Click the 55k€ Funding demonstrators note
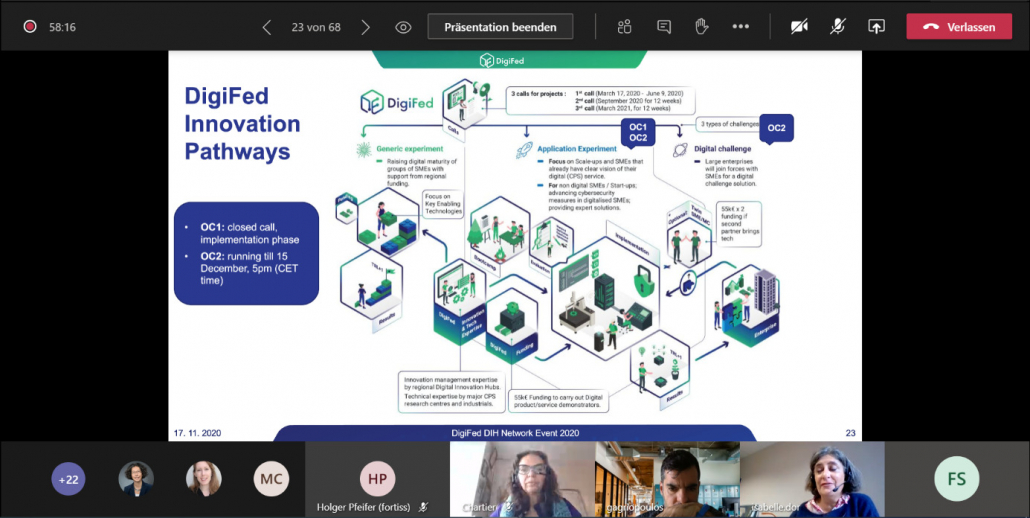The width and height of the screenshot is (1030, 518). click(x=559, y=401)
